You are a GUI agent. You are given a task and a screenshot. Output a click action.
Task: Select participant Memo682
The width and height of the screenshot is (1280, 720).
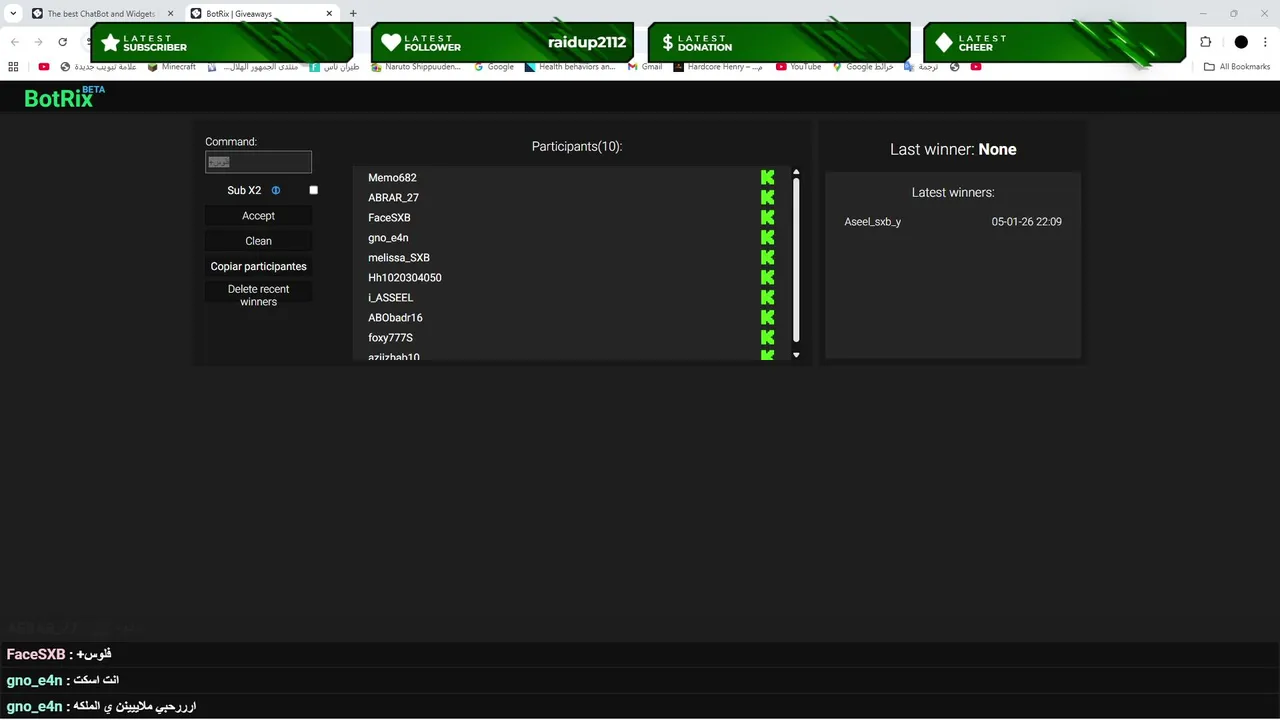click(392, 177)
